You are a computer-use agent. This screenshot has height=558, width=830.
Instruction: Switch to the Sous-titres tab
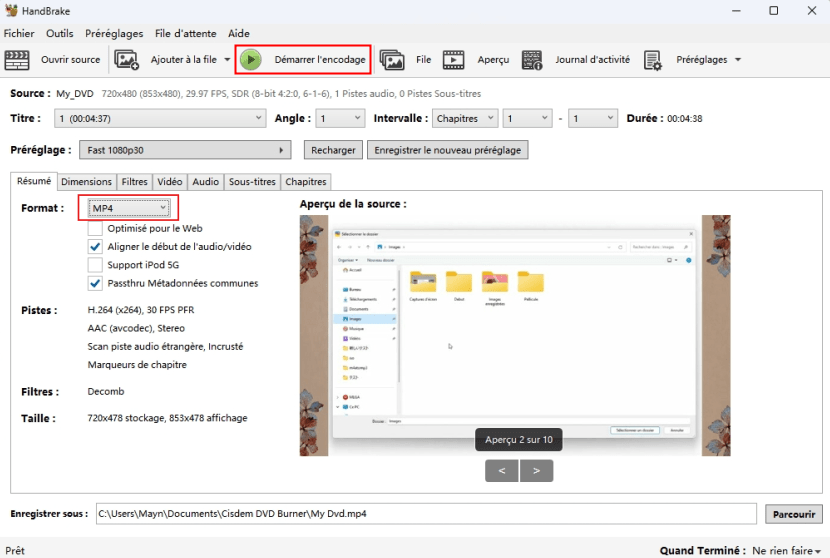coord(252,182)
